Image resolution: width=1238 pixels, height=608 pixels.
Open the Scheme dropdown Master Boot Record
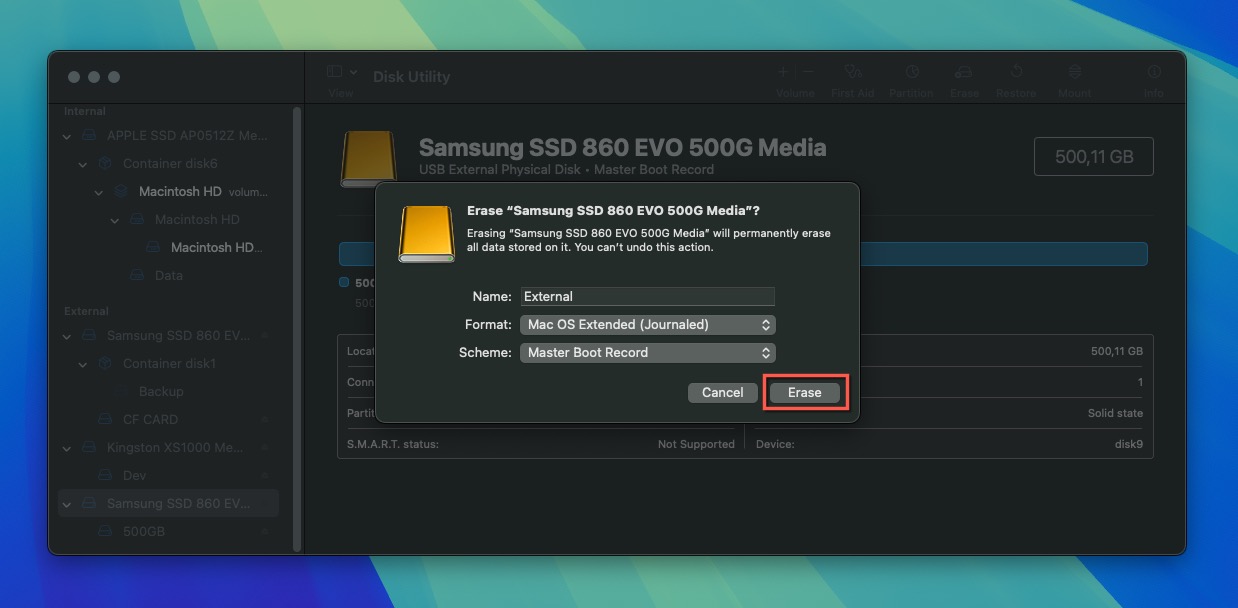click(648, 352)
